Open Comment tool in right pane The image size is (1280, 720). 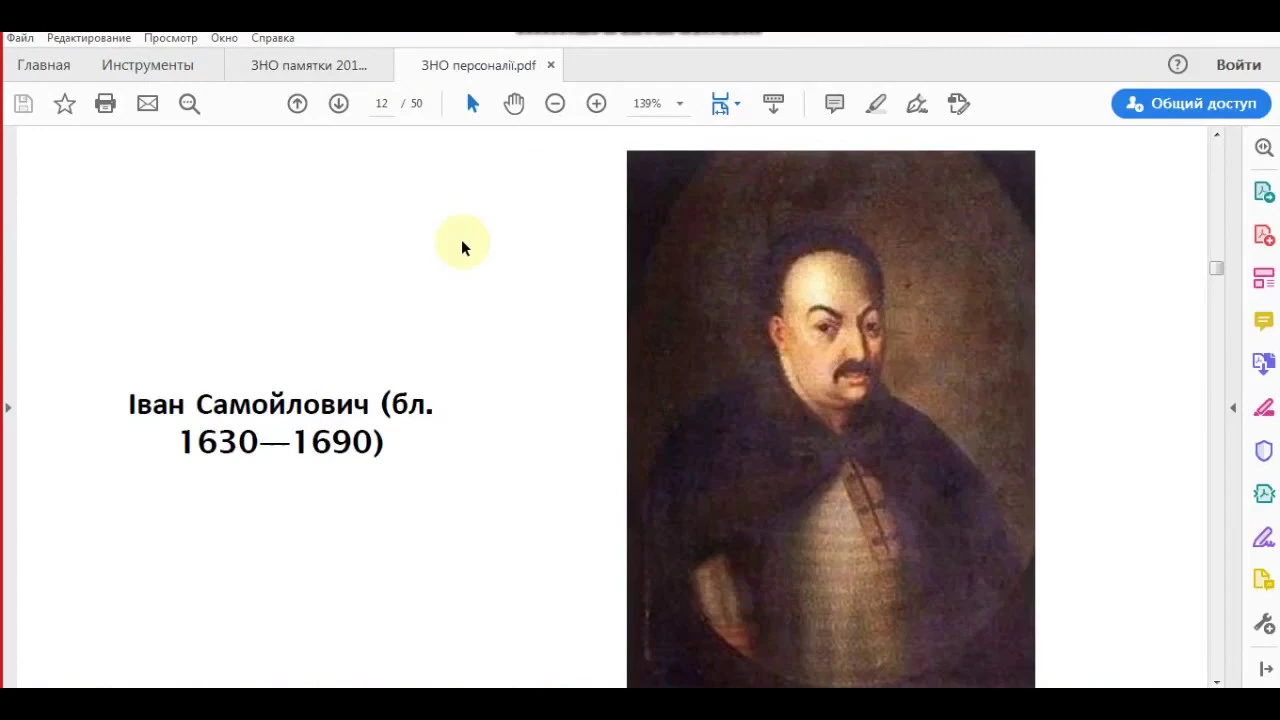tap(1264, 321)
